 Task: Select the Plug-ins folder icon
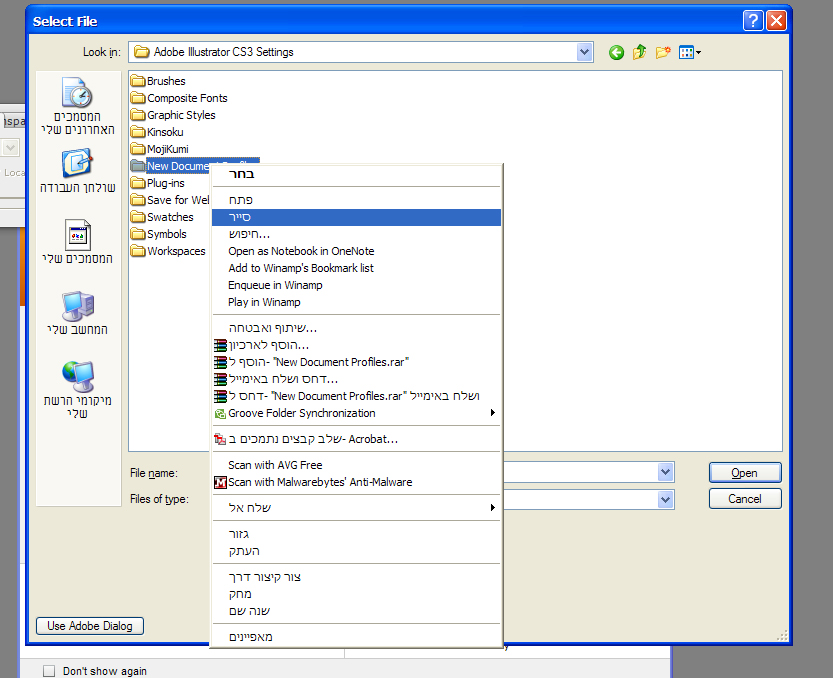[x=138, y=183]
